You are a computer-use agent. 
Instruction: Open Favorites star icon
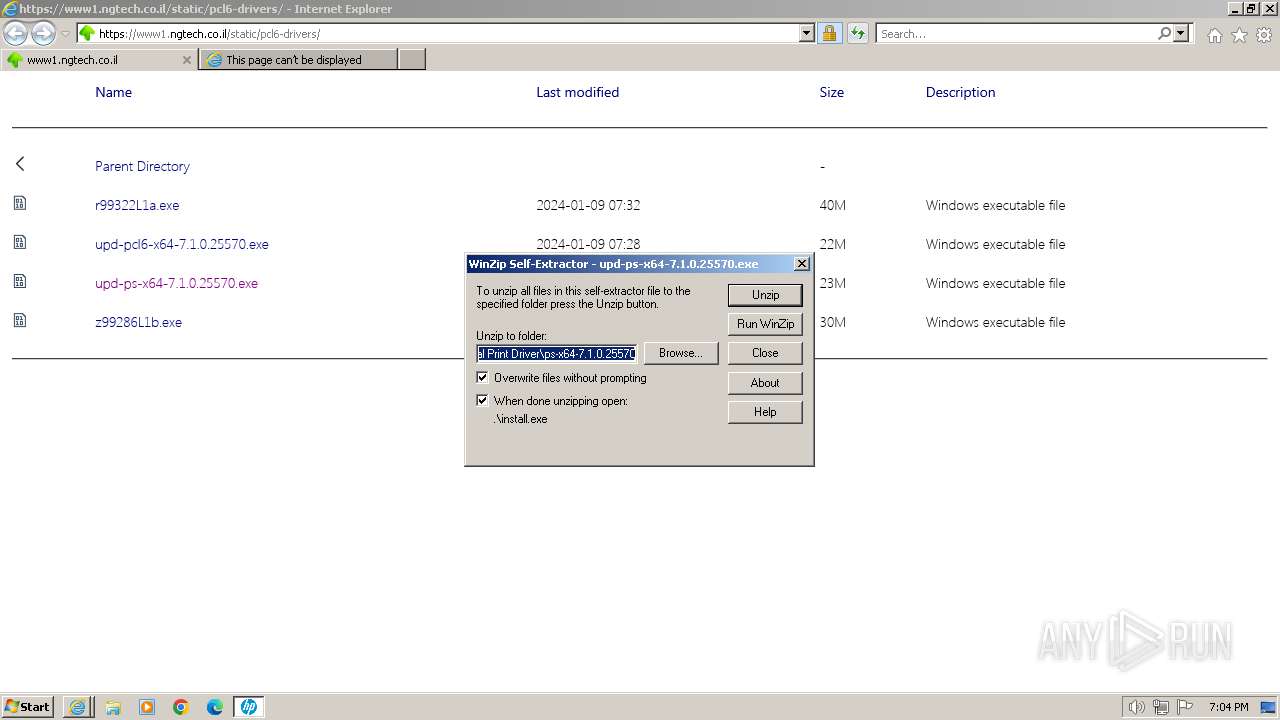(x=1239, y=35)
